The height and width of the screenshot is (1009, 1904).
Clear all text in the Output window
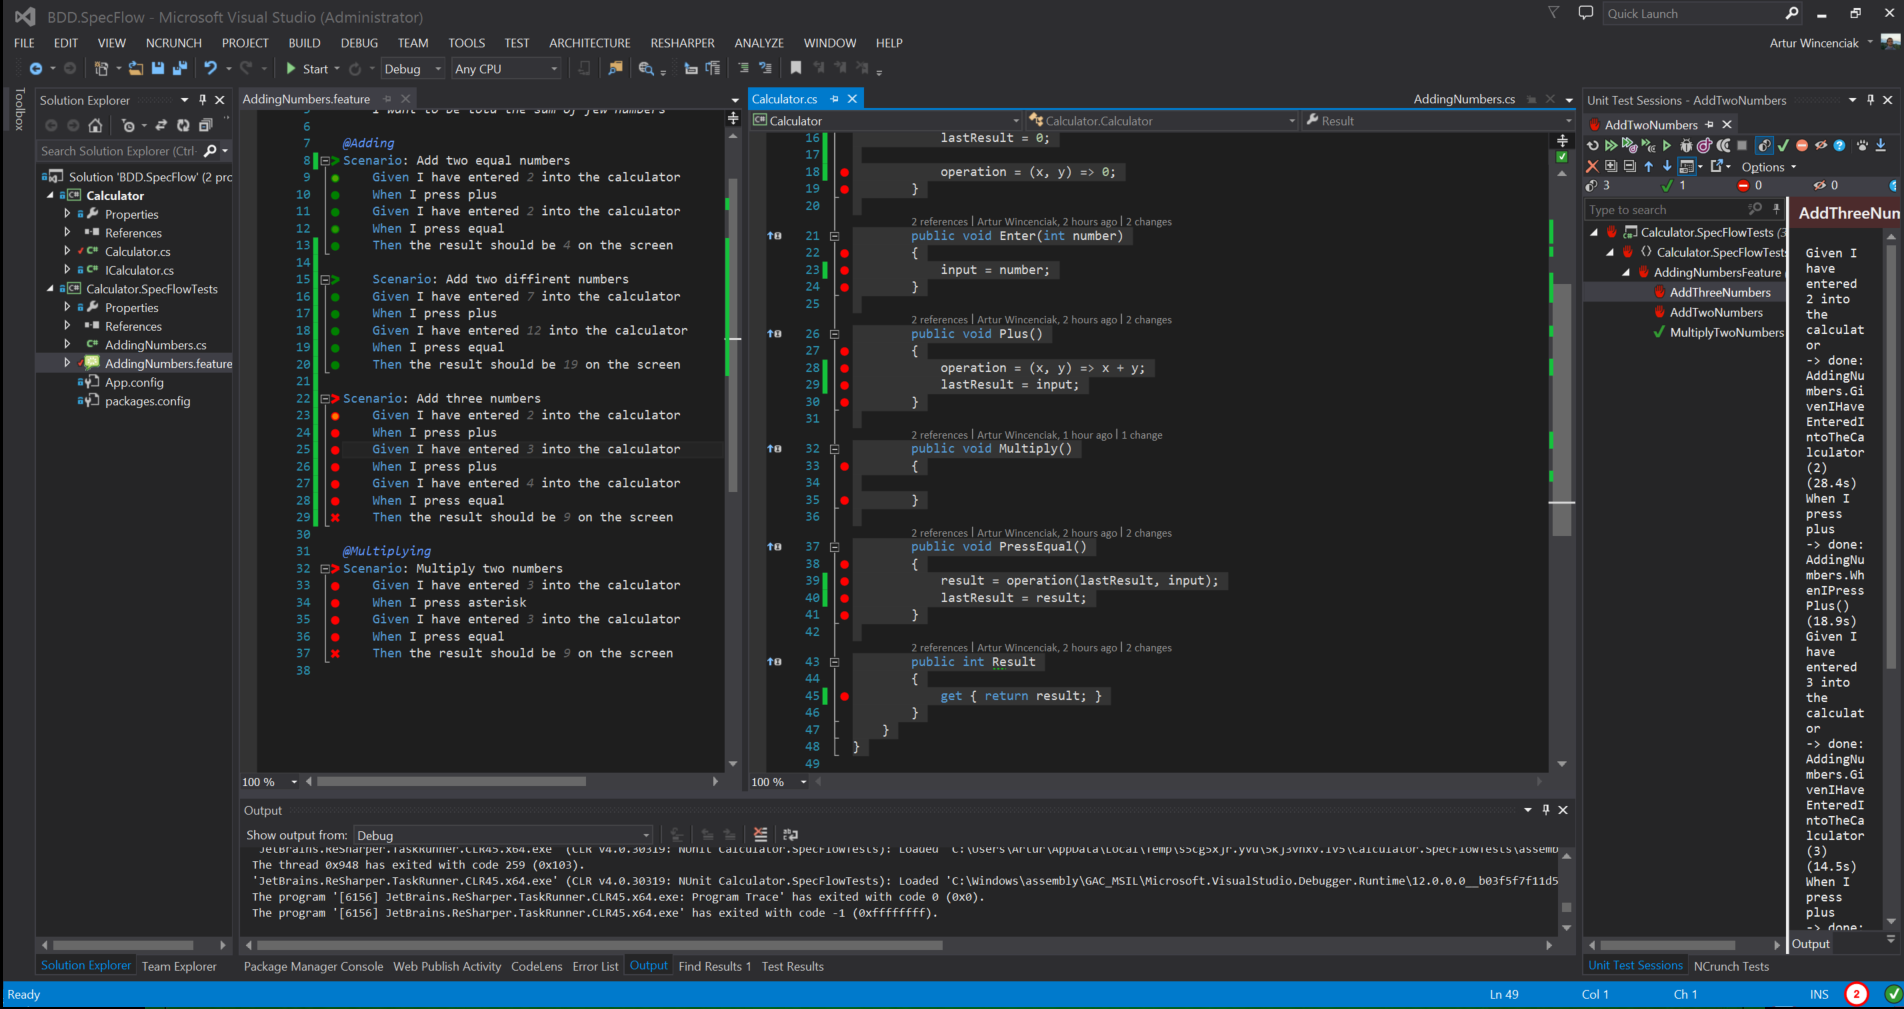click(x=760, y=835)
